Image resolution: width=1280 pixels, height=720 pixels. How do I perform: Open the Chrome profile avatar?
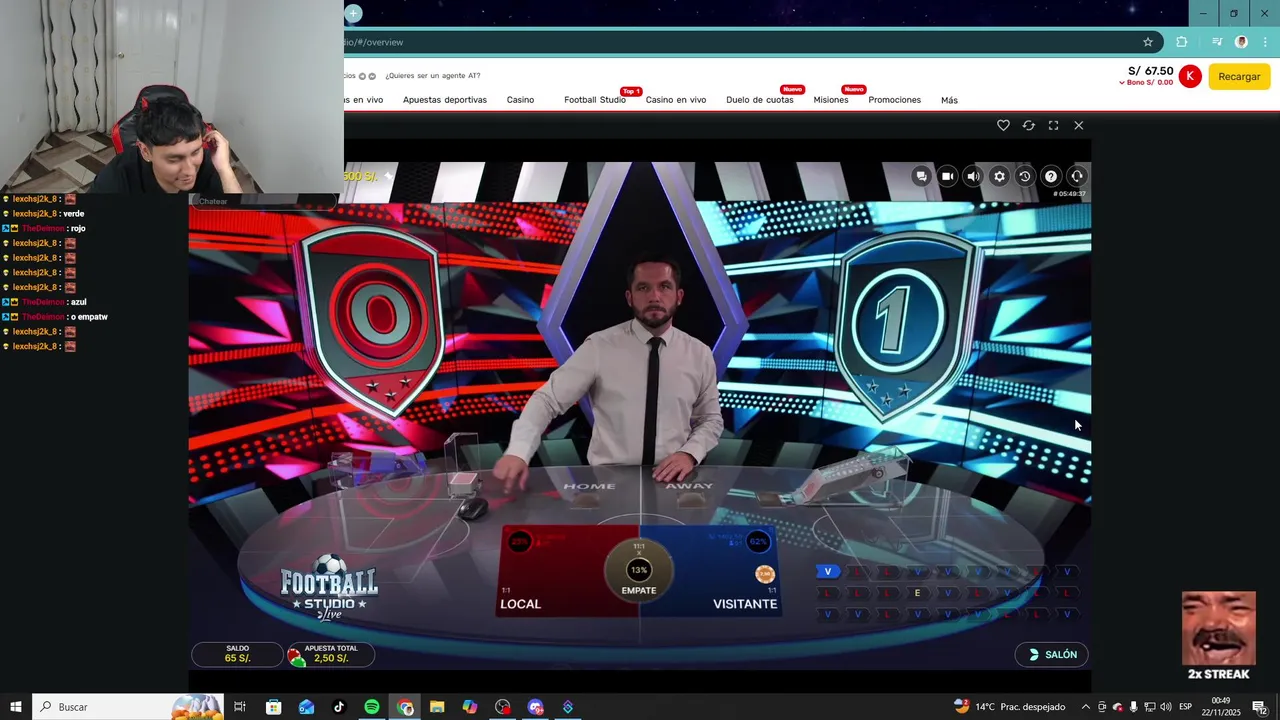tap(1241, 42)
